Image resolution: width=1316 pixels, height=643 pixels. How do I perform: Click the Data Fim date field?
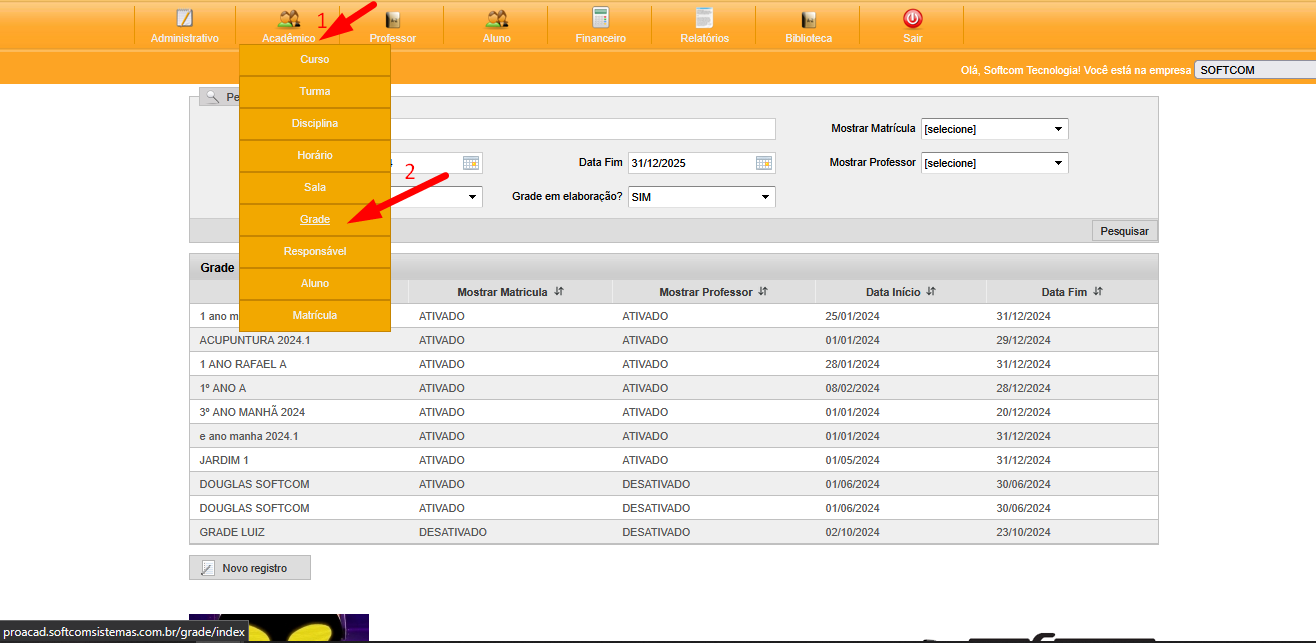[x=690, y=163]
